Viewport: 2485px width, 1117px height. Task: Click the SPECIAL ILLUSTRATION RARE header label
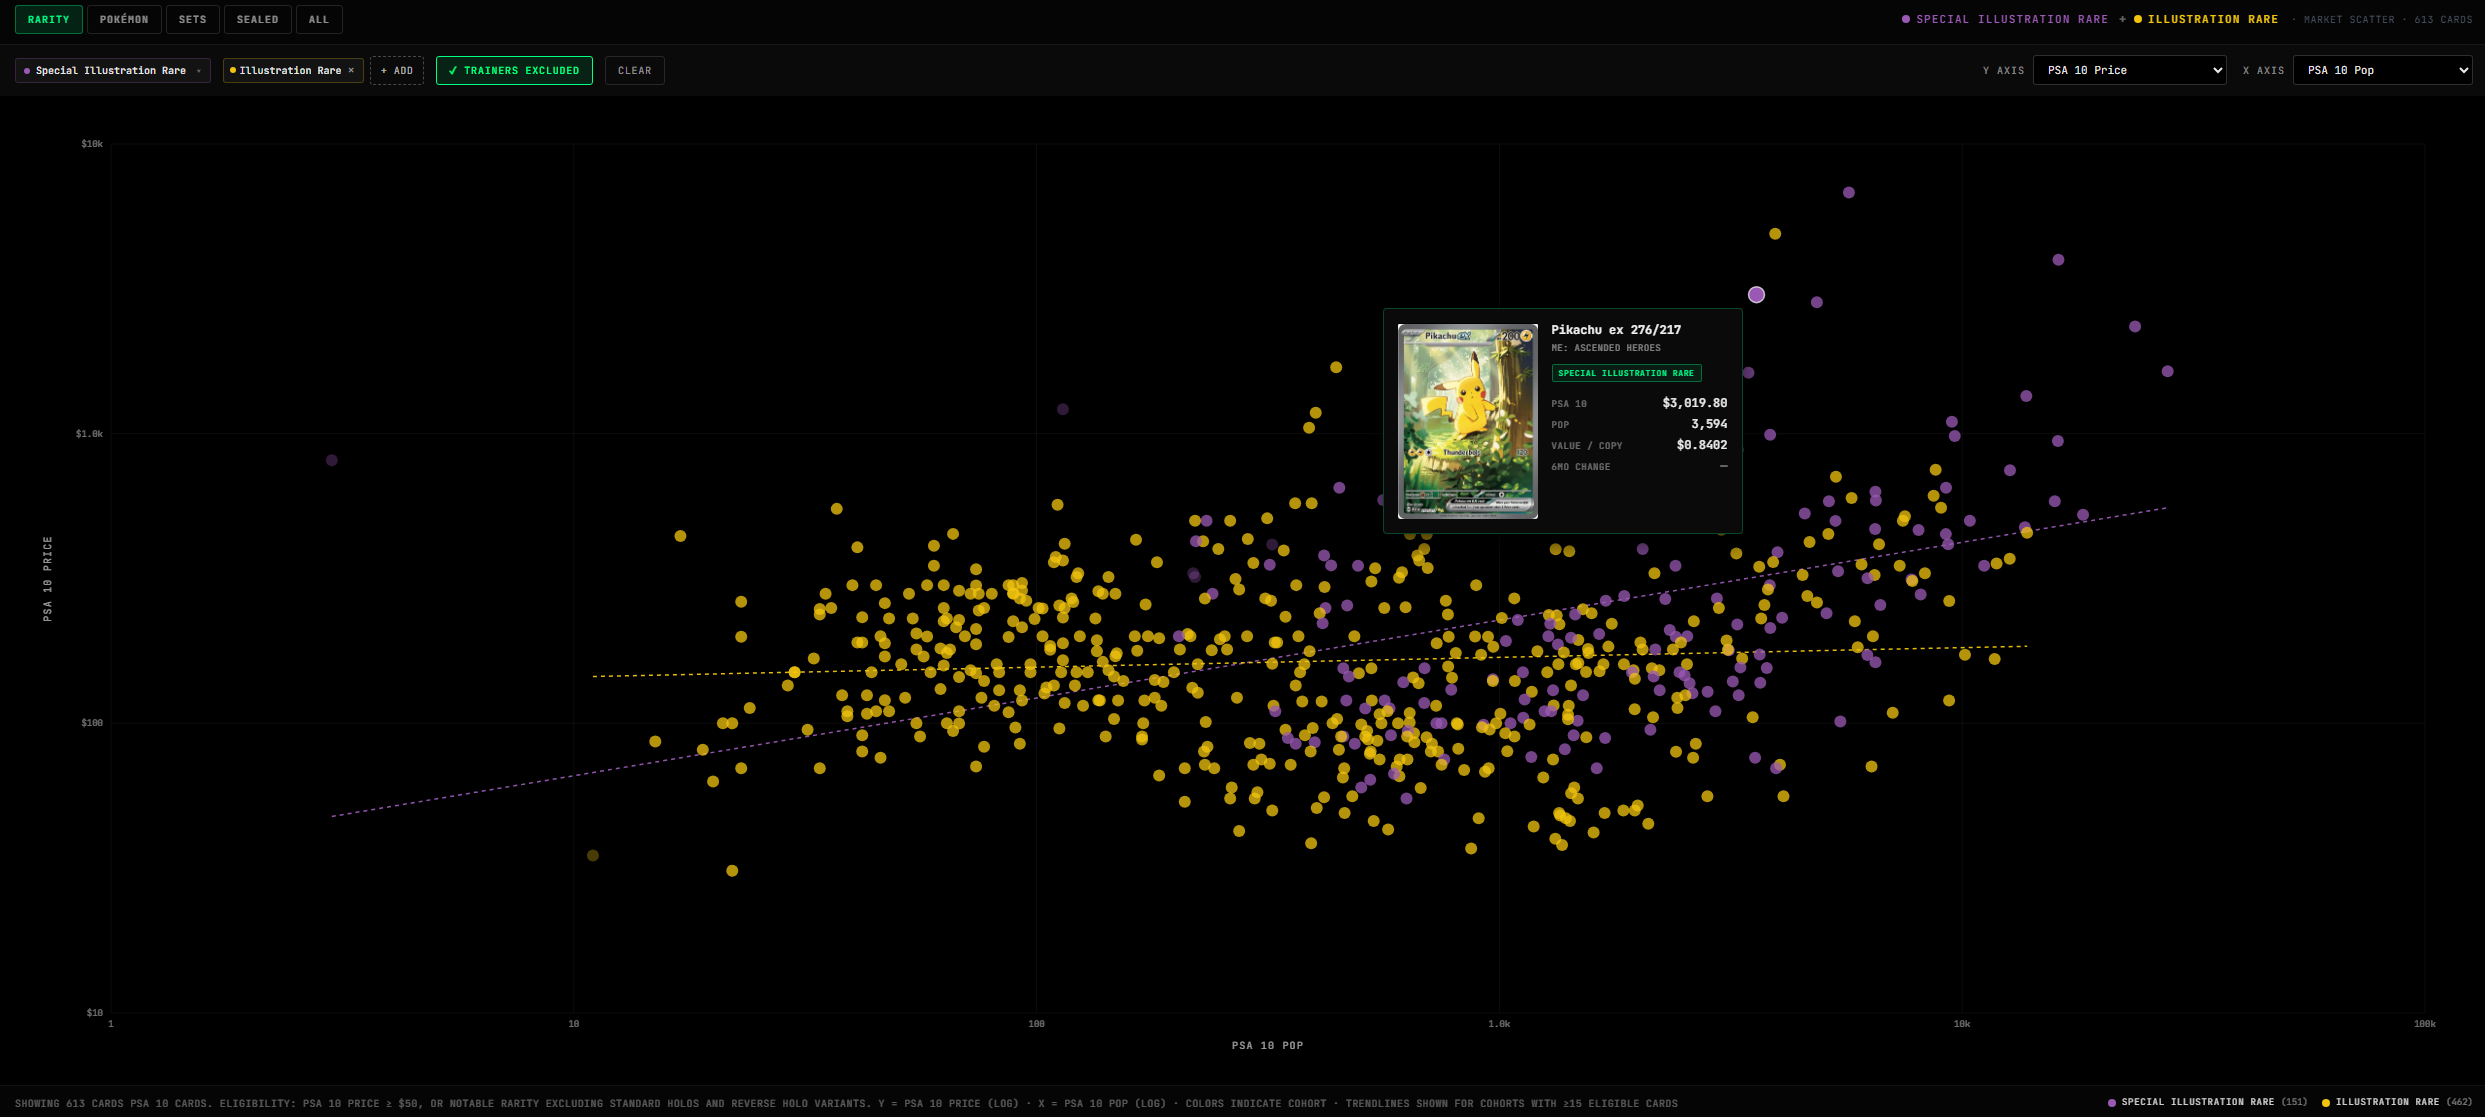(2012, 19)
